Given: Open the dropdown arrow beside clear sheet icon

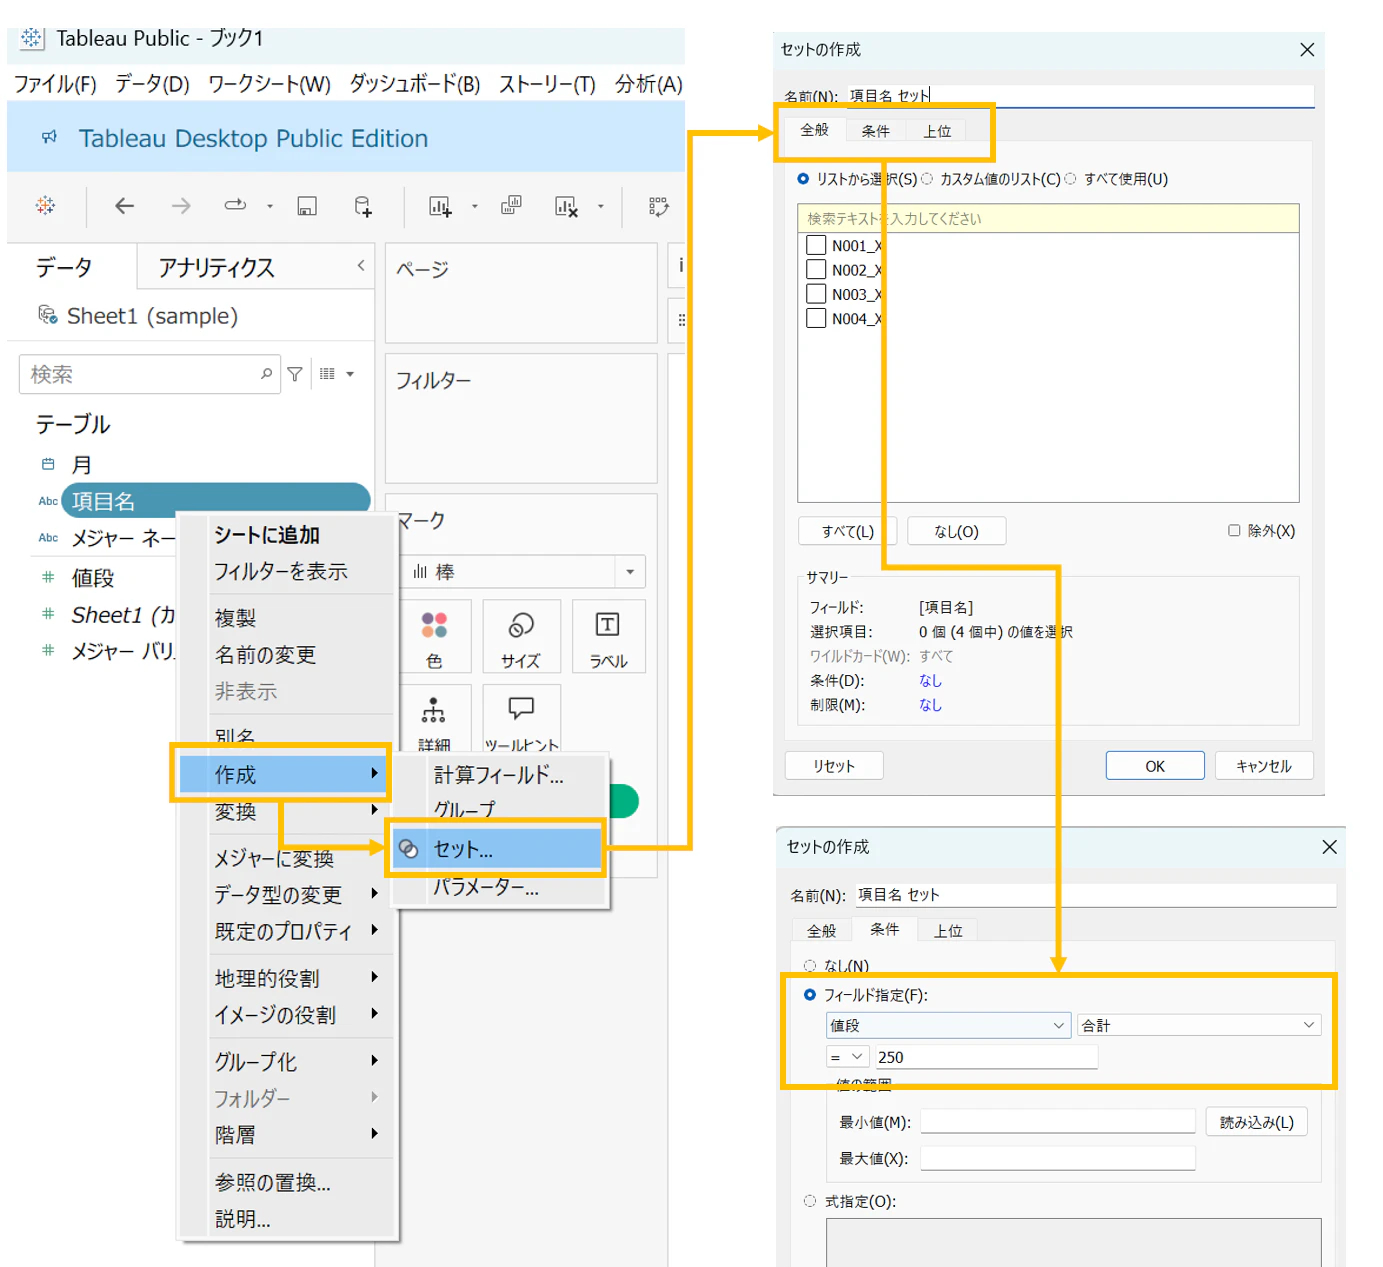Looking at the screenshot, I should (601, 207).
